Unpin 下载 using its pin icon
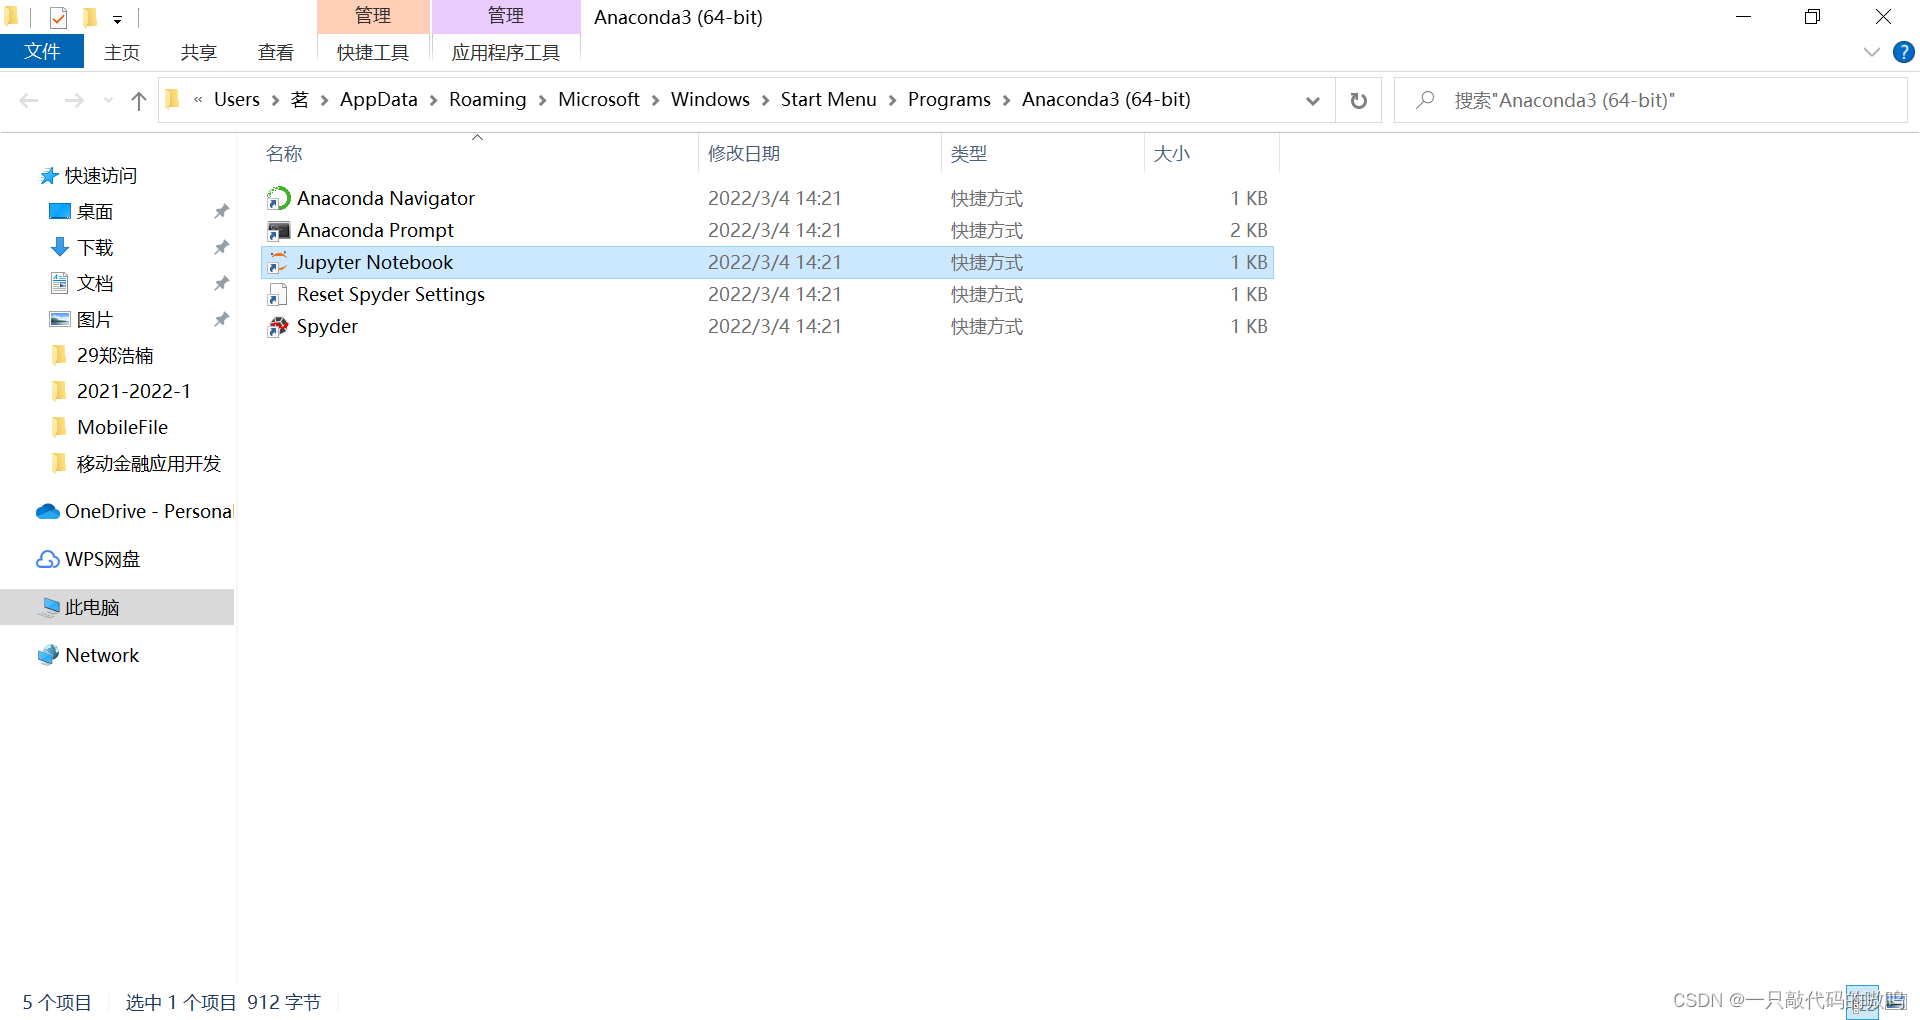The image size is (1920, 1020). pos(221,248)
